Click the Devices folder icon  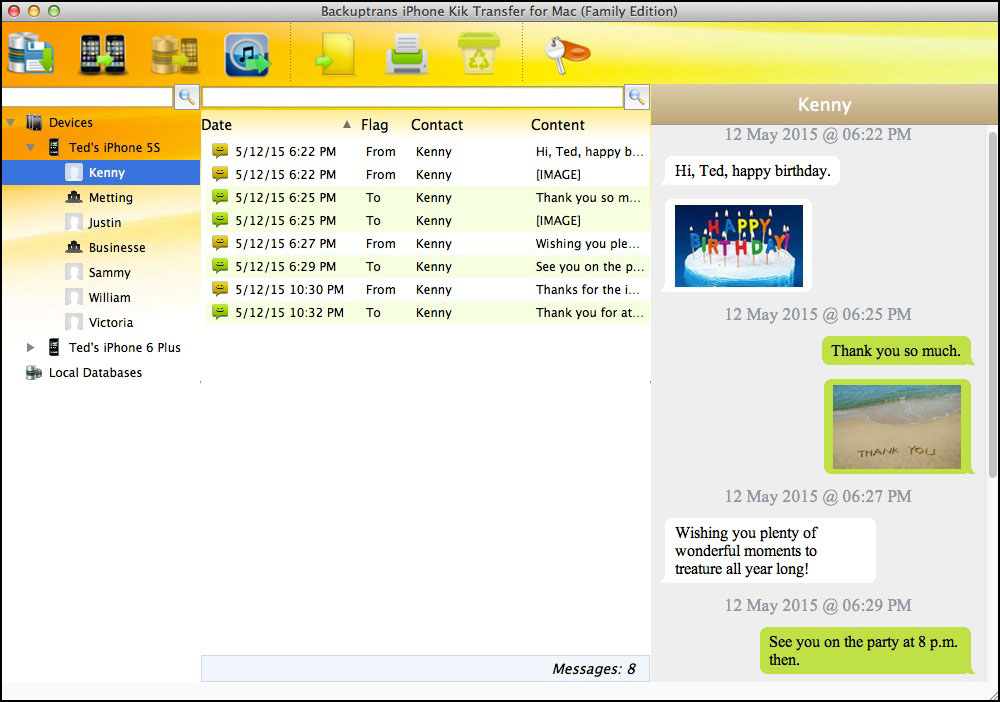(x=34, y=122)
